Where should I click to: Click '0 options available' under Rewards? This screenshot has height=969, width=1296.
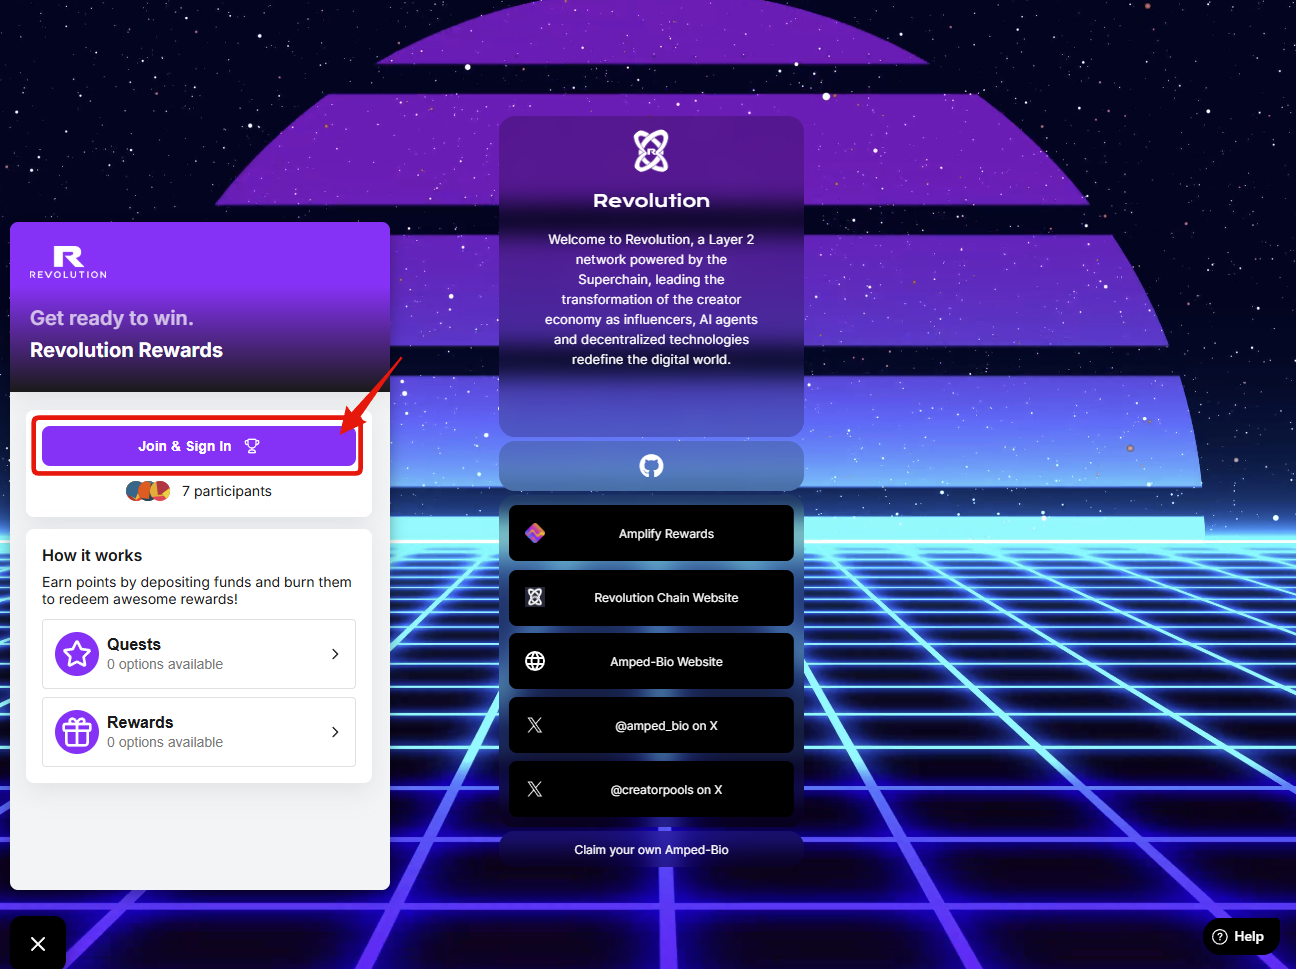pyautogui.click(x=165, y=742)
